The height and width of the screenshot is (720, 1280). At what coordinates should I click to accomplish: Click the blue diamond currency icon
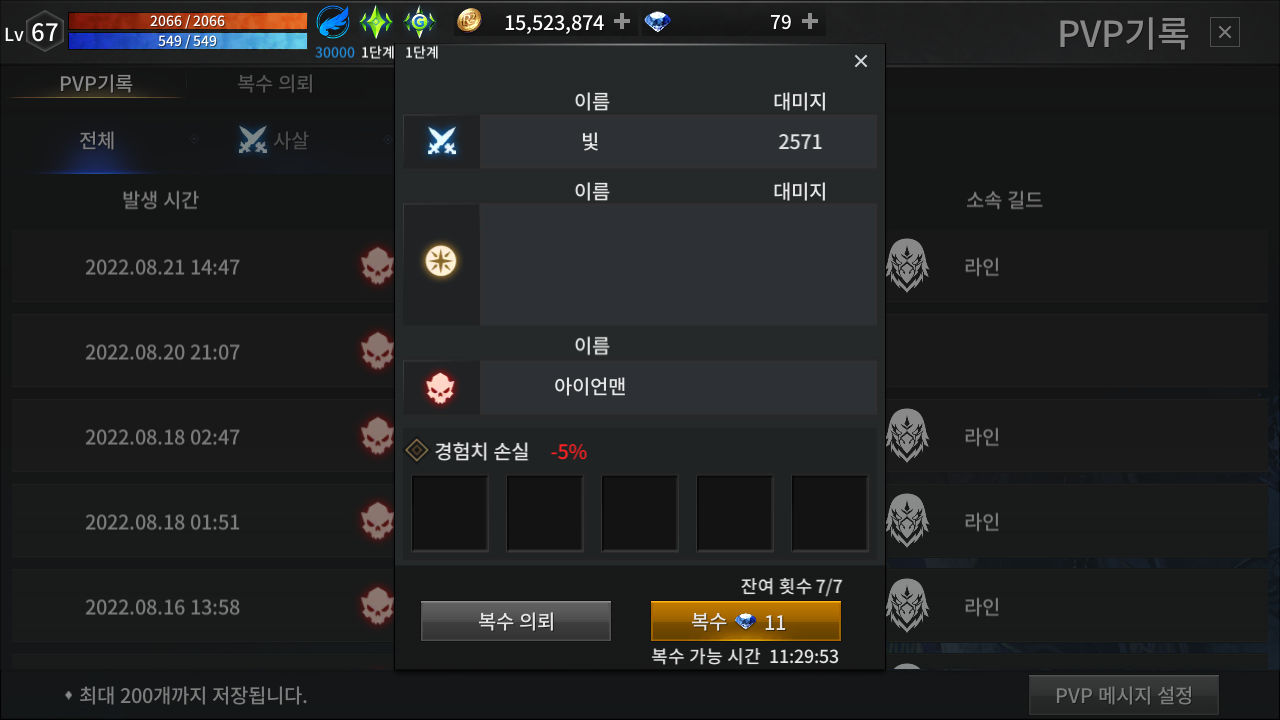658,21
